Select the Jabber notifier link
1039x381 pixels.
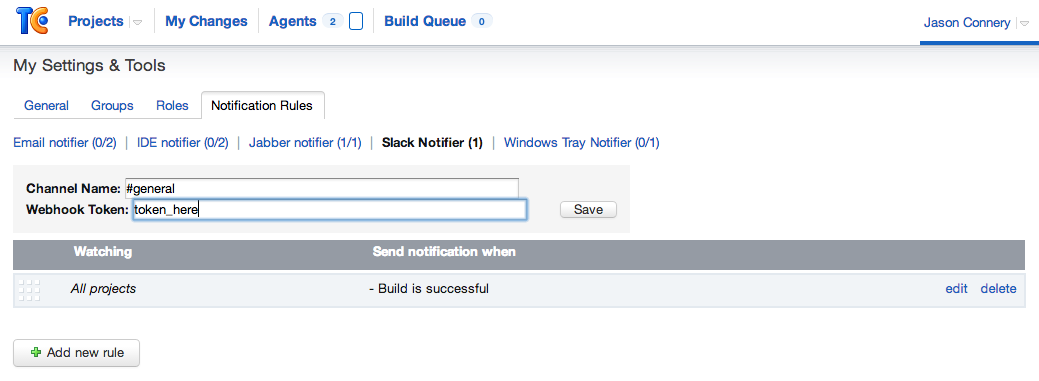[305, 142]
